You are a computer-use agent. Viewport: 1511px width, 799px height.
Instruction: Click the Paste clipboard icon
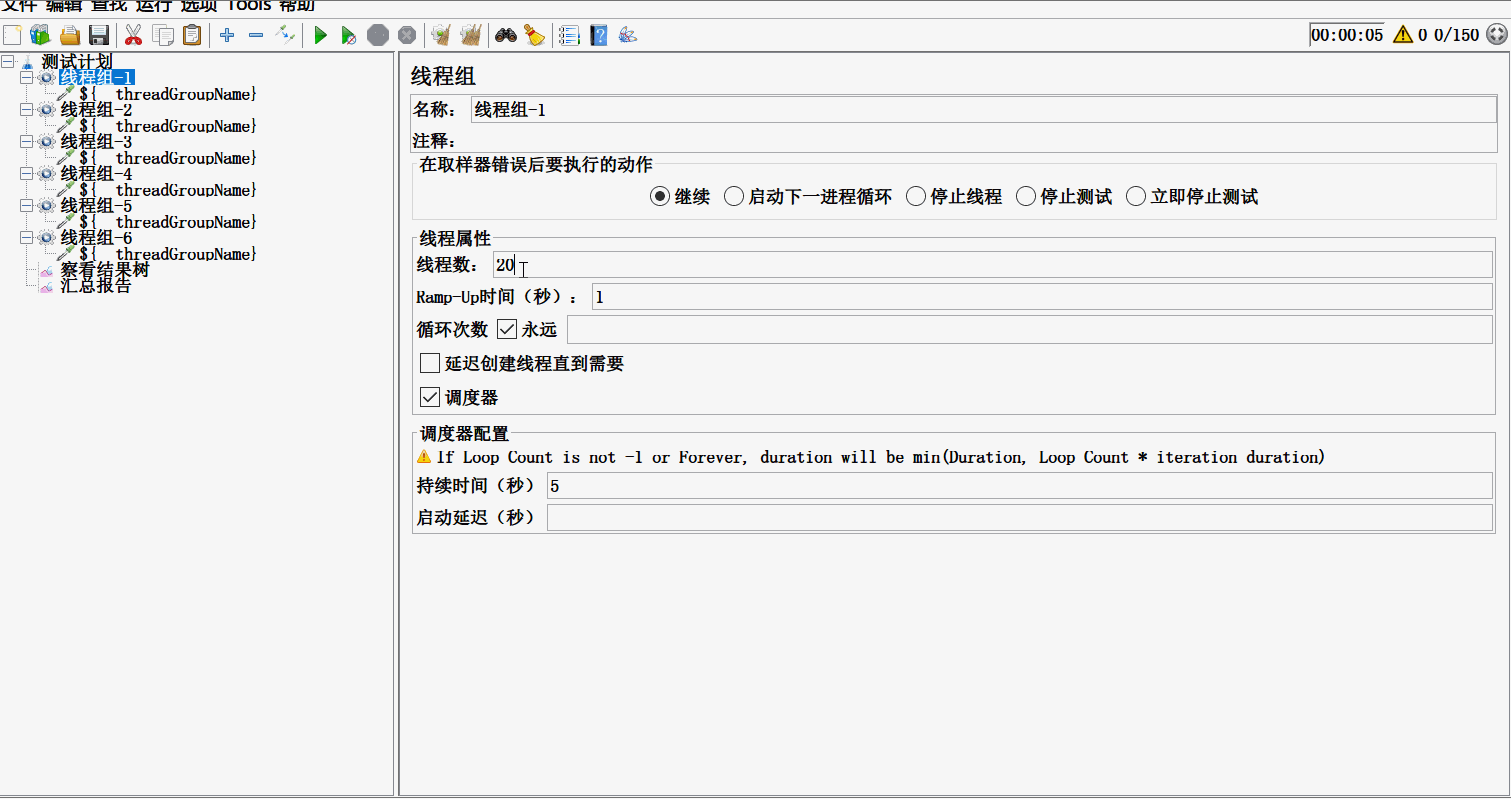point(192,36)
